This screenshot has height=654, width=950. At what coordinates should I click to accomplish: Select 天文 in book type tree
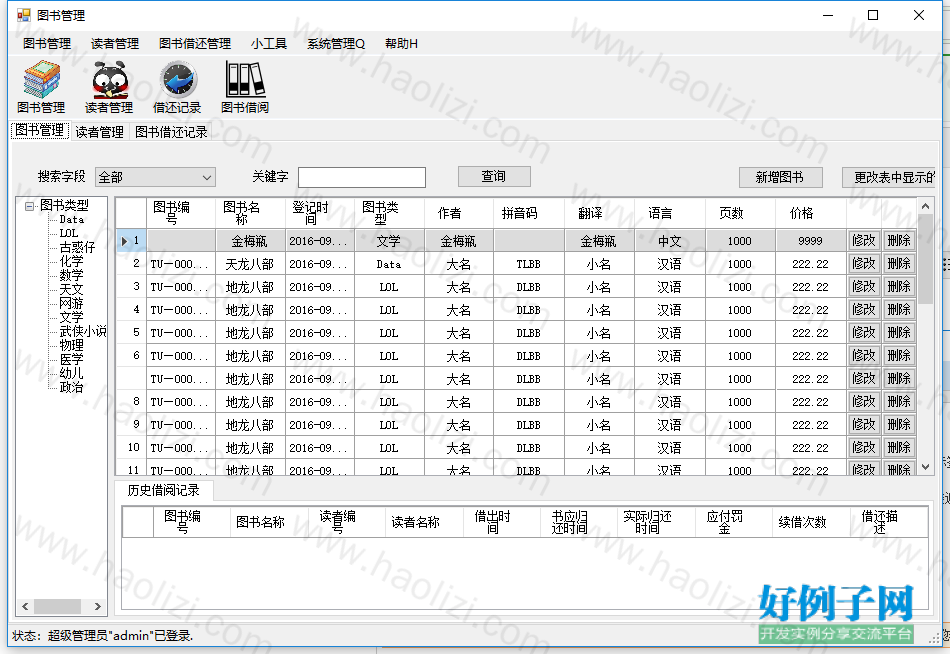71,289
